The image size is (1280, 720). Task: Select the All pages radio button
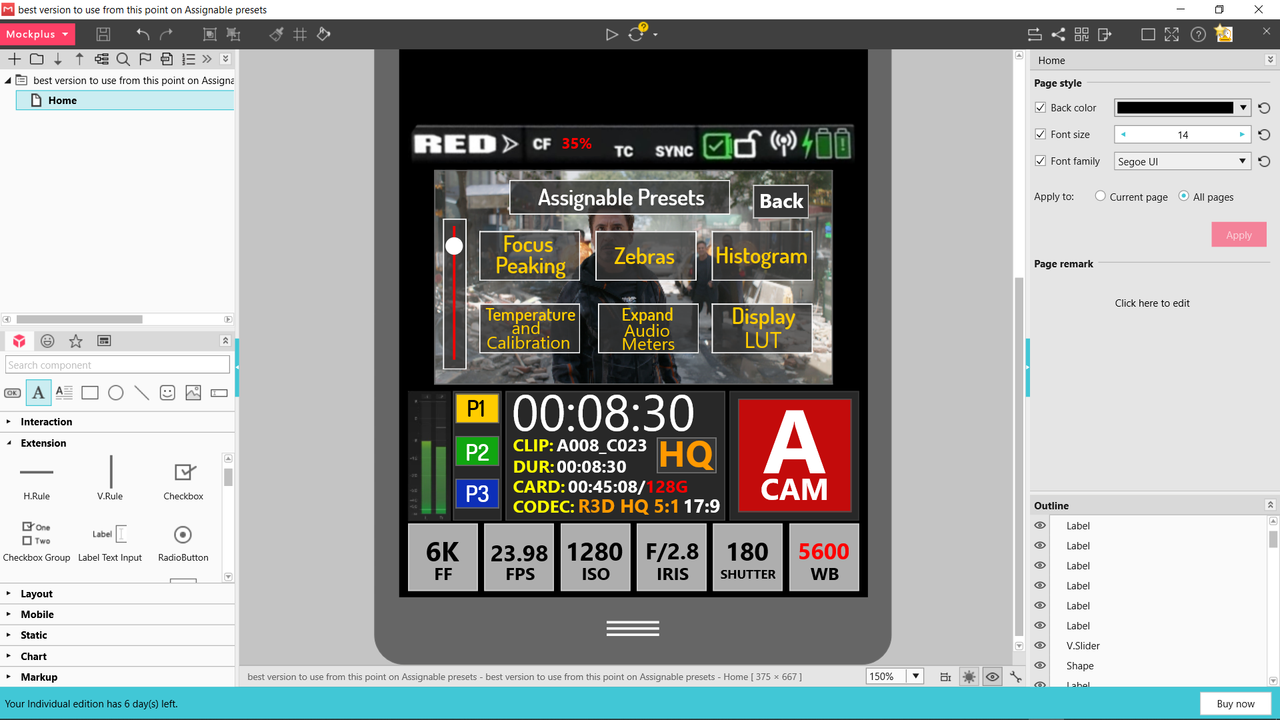[1184, 197]
